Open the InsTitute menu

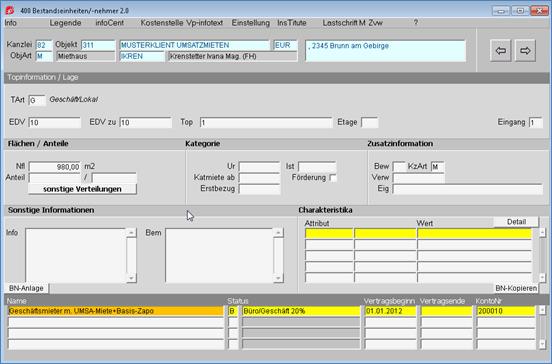coord(292,23)
